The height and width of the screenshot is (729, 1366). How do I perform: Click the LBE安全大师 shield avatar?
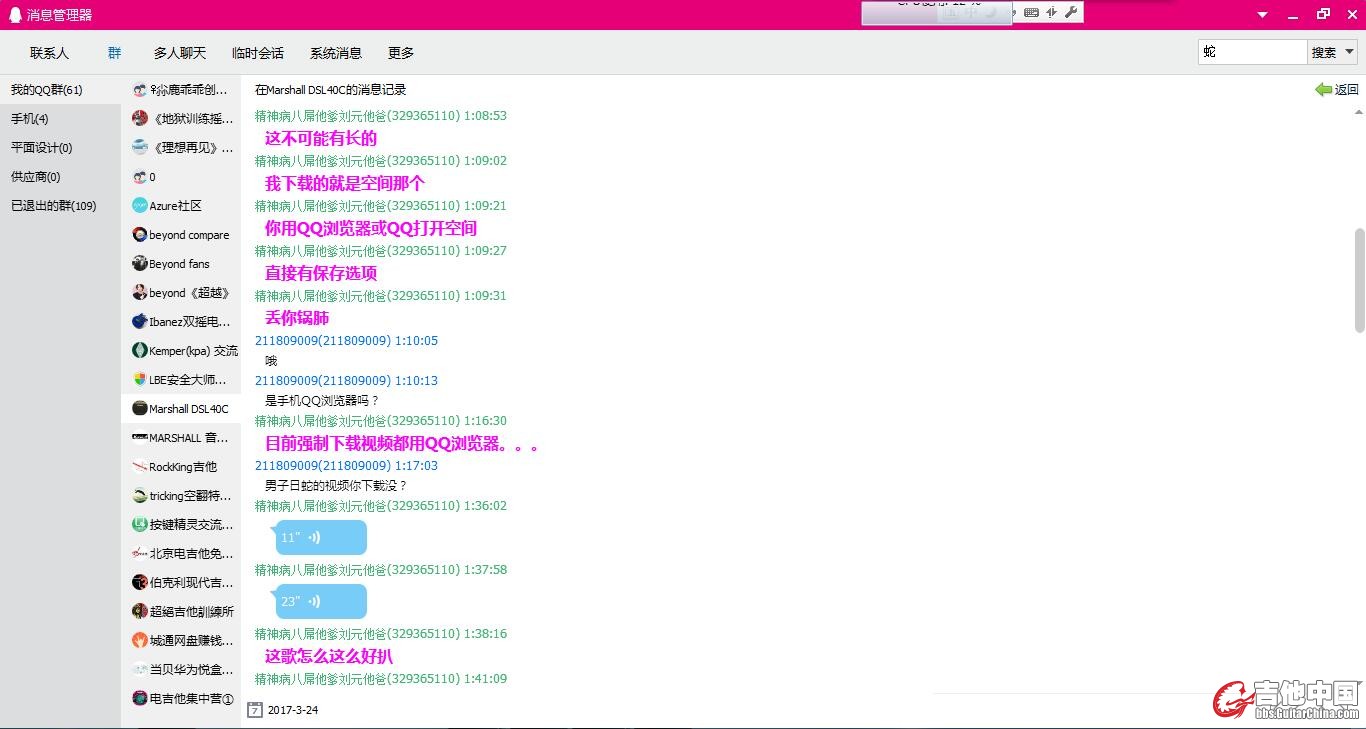pyautogui.click(x=140, y=380)
